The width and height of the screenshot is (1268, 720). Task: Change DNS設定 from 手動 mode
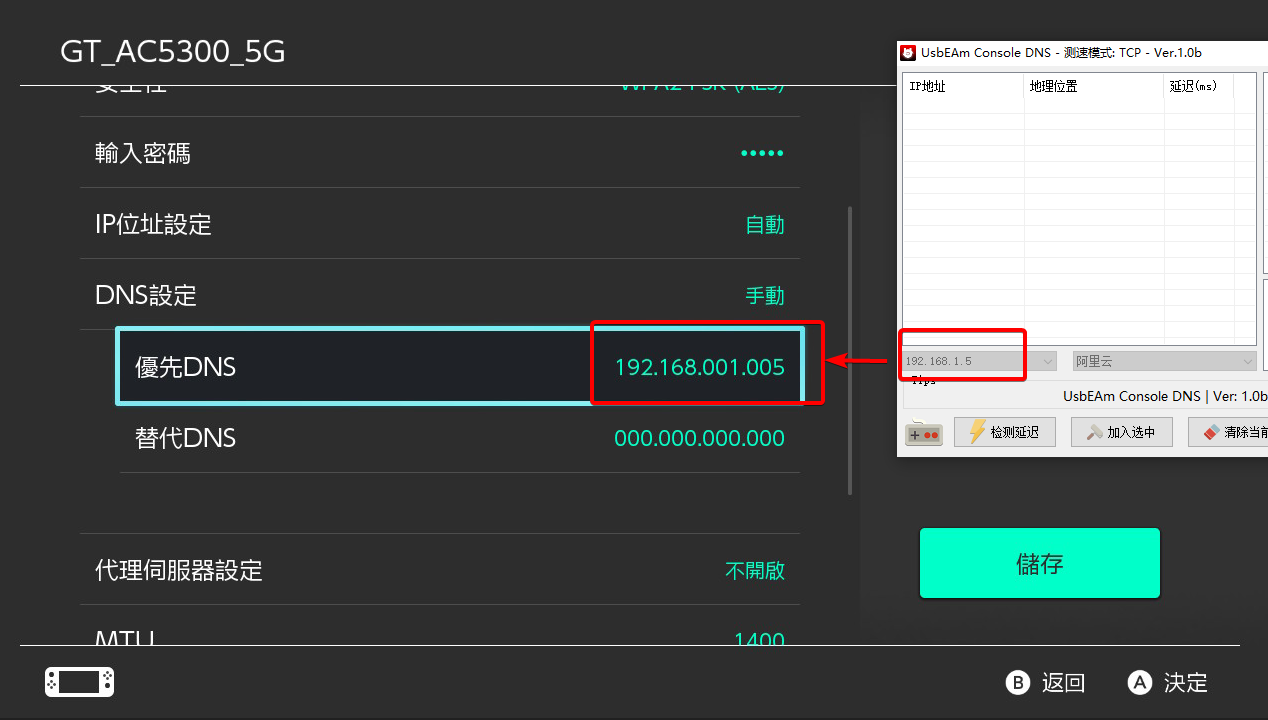pyautogui.click(x=440, y=295)
